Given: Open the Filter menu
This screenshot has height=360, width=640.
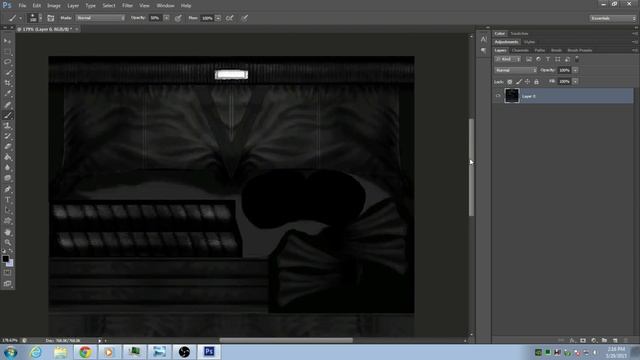Looking at the screenshot, I should pyautogui.click(x=127, y=6).
